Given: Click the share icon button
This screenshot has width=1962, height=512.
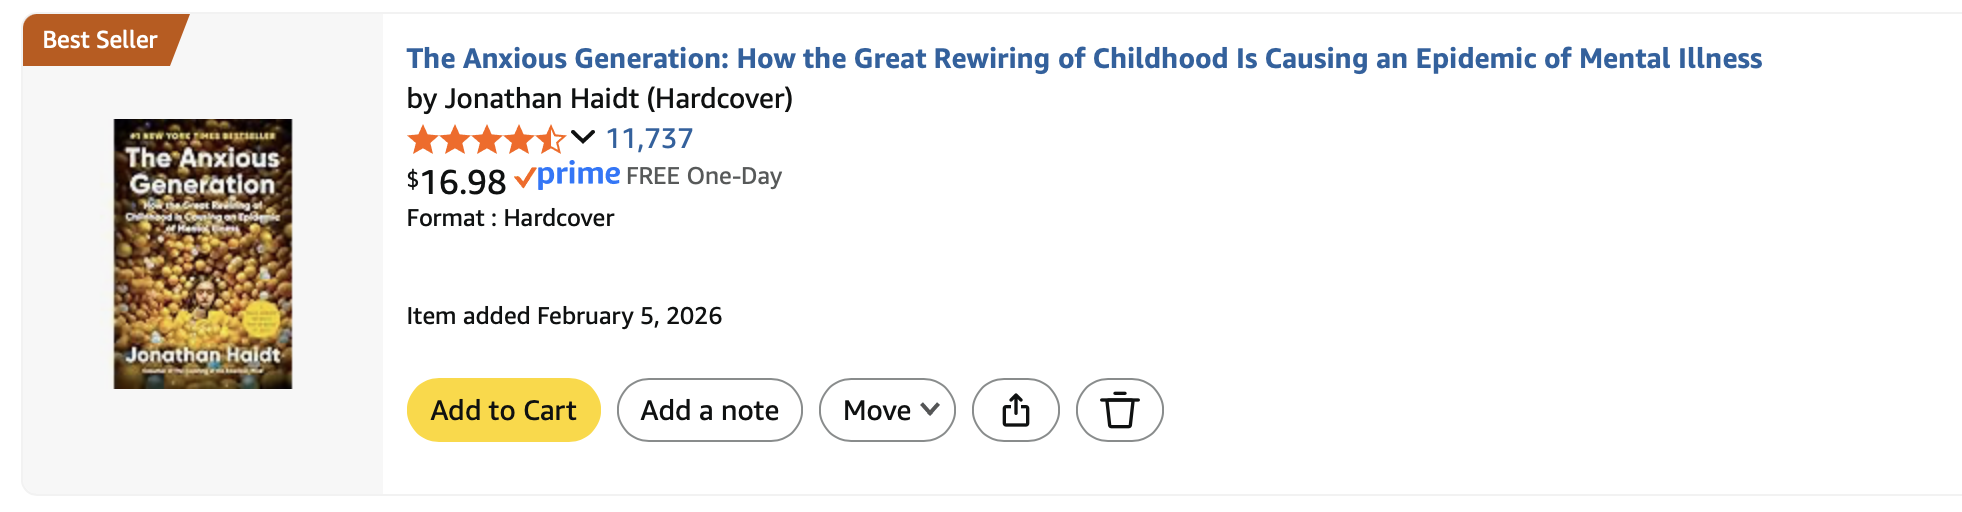Looking at the screenshot, I should tap(1015, 410).
